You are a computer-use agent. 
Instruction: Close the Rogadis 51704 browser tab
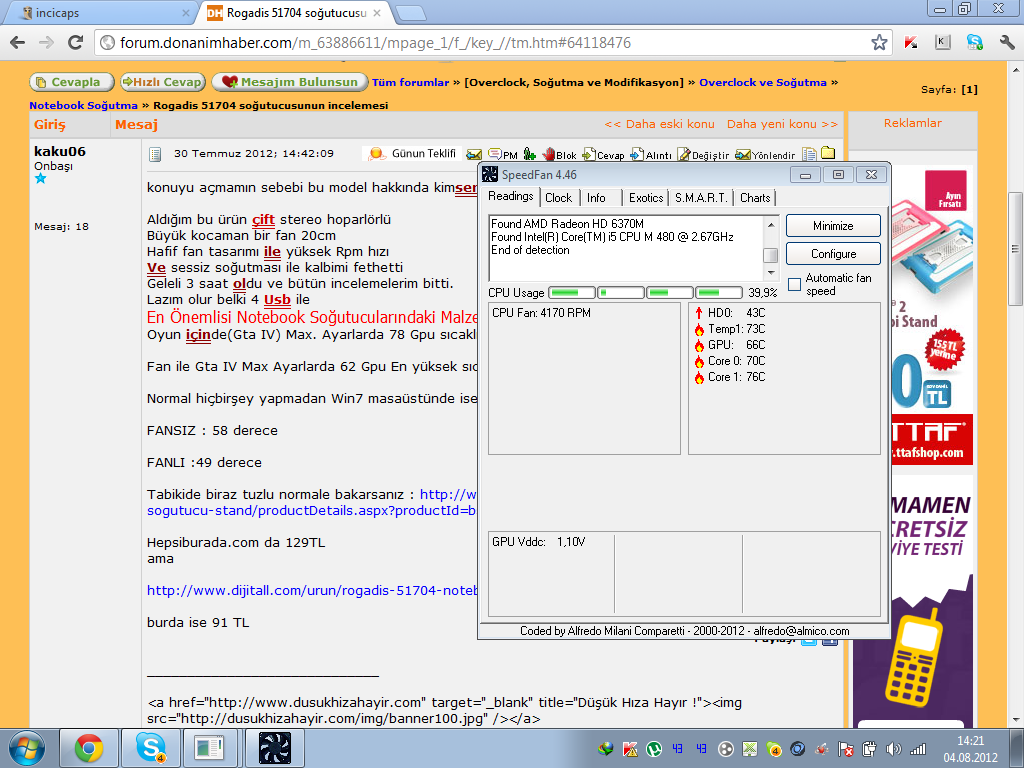click(x=377, y=12)
